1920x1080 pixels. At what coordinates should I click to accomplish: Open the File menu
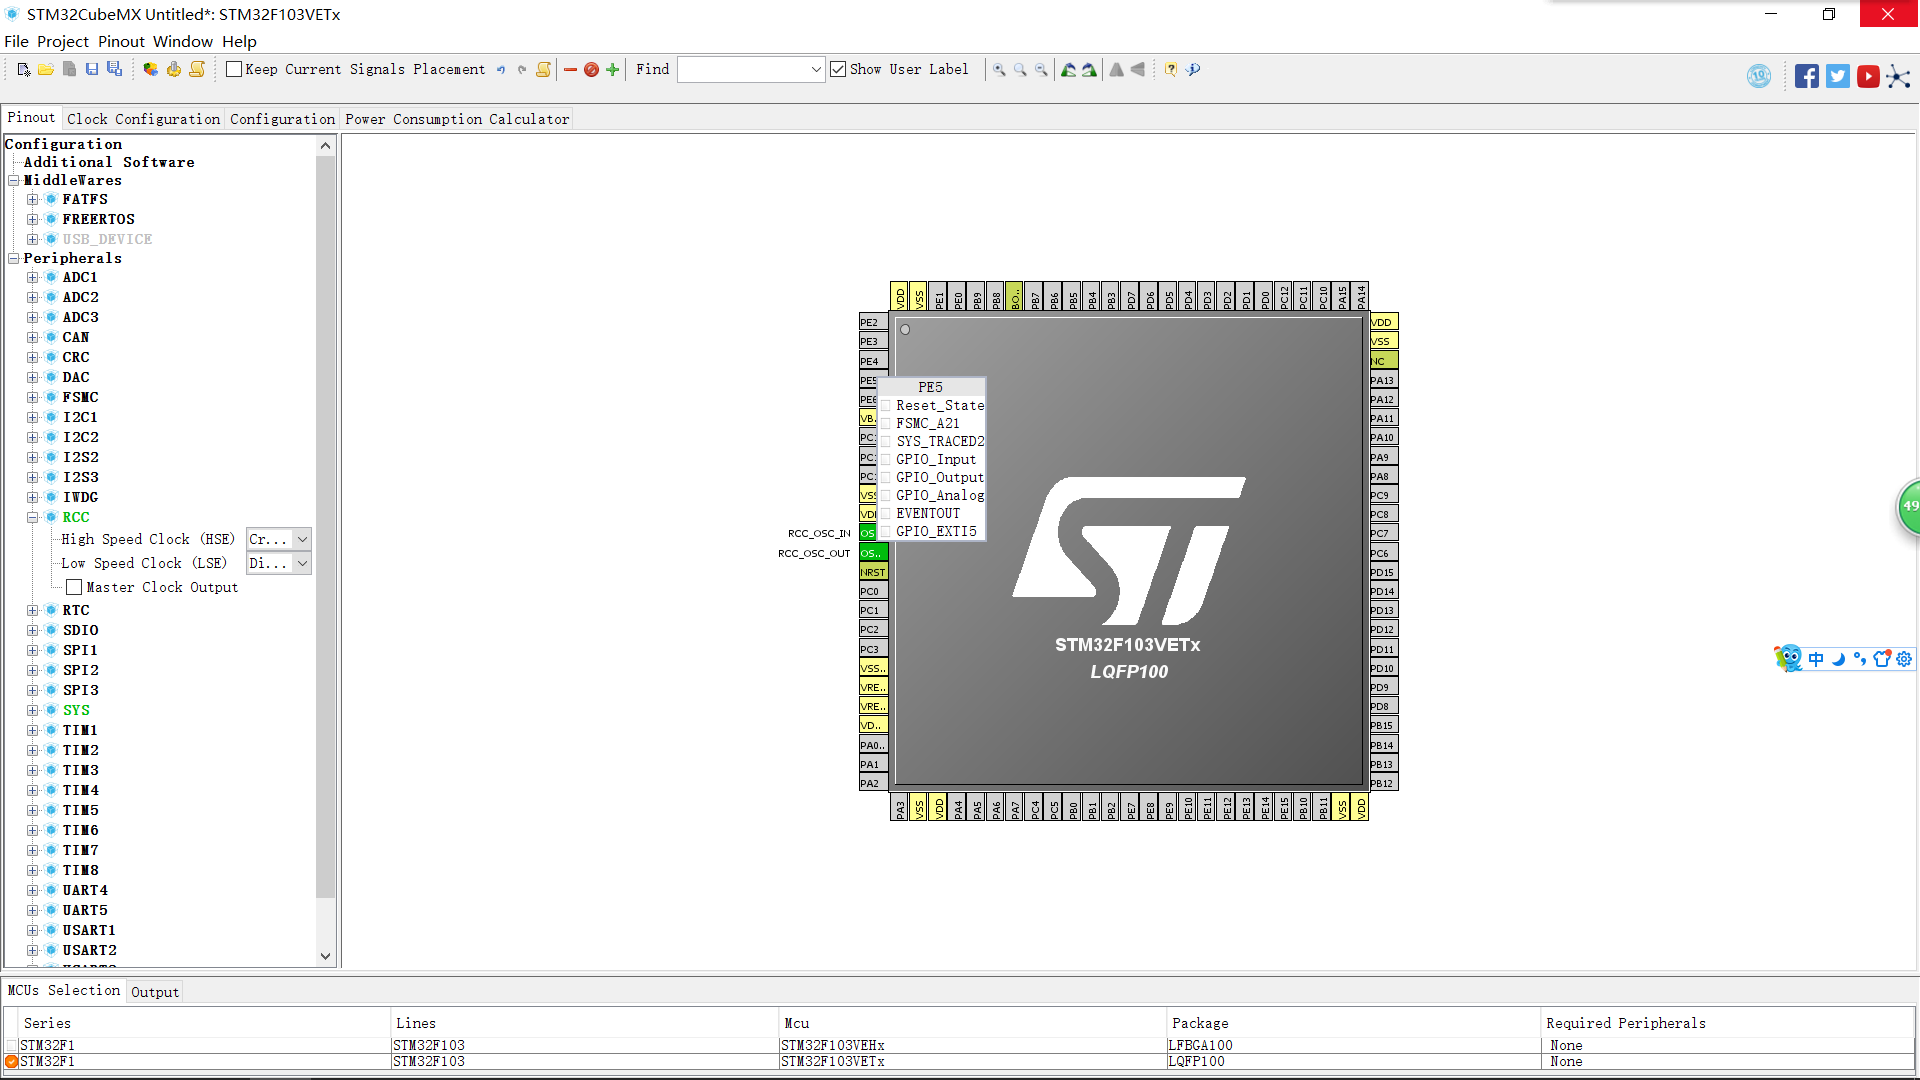16,41
